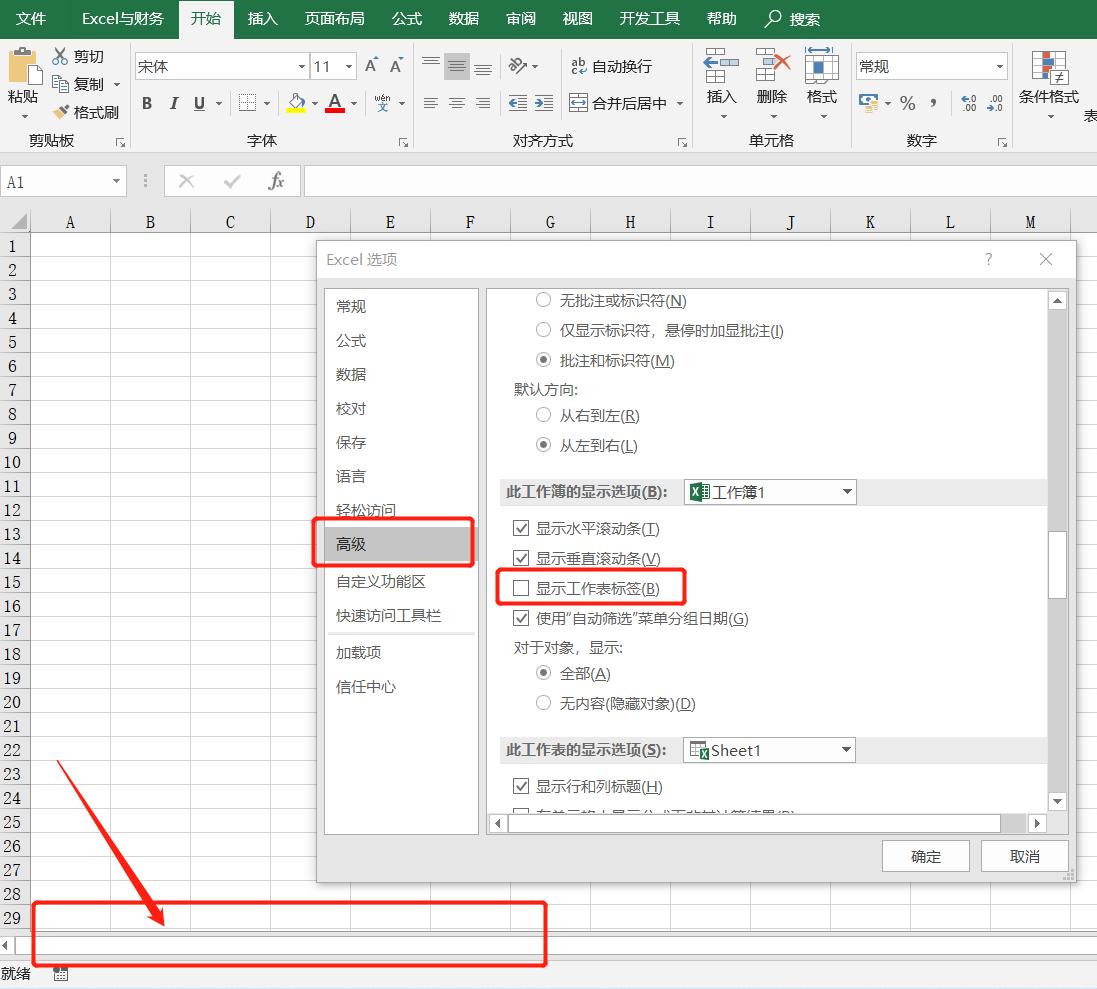Click Merge & Center (合并后居中)
Screen dimensions: 1097x989
[624, 102]
